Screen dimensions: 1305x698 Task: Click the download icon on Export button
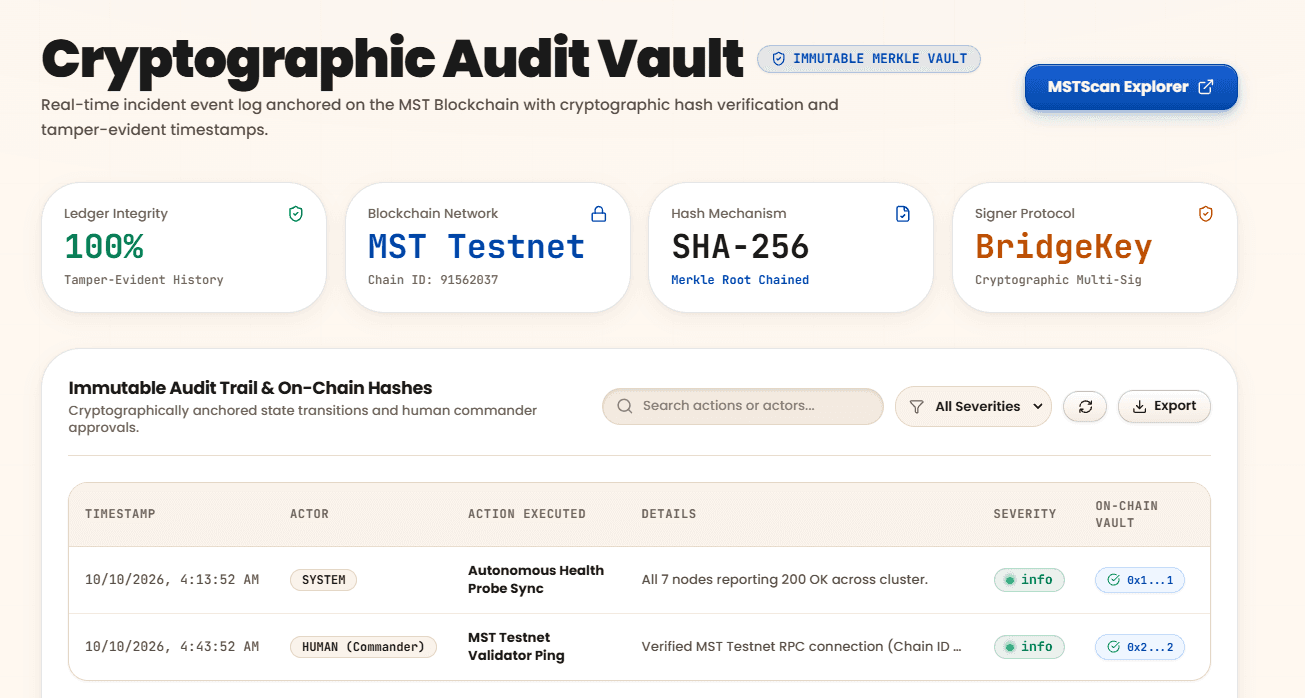point(1139,406)
